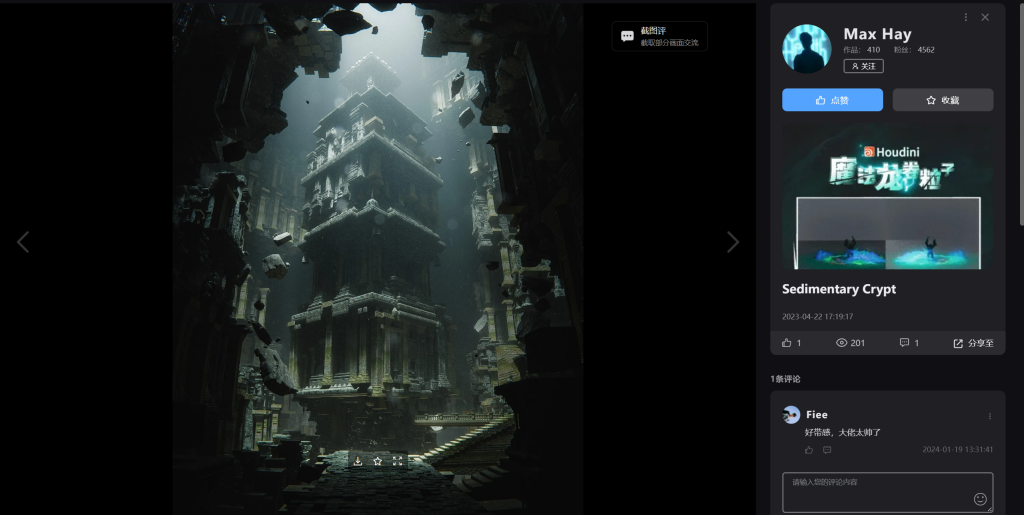Open the options menu on Fiee's comment
1024x515 pixels.
[990, 416]
